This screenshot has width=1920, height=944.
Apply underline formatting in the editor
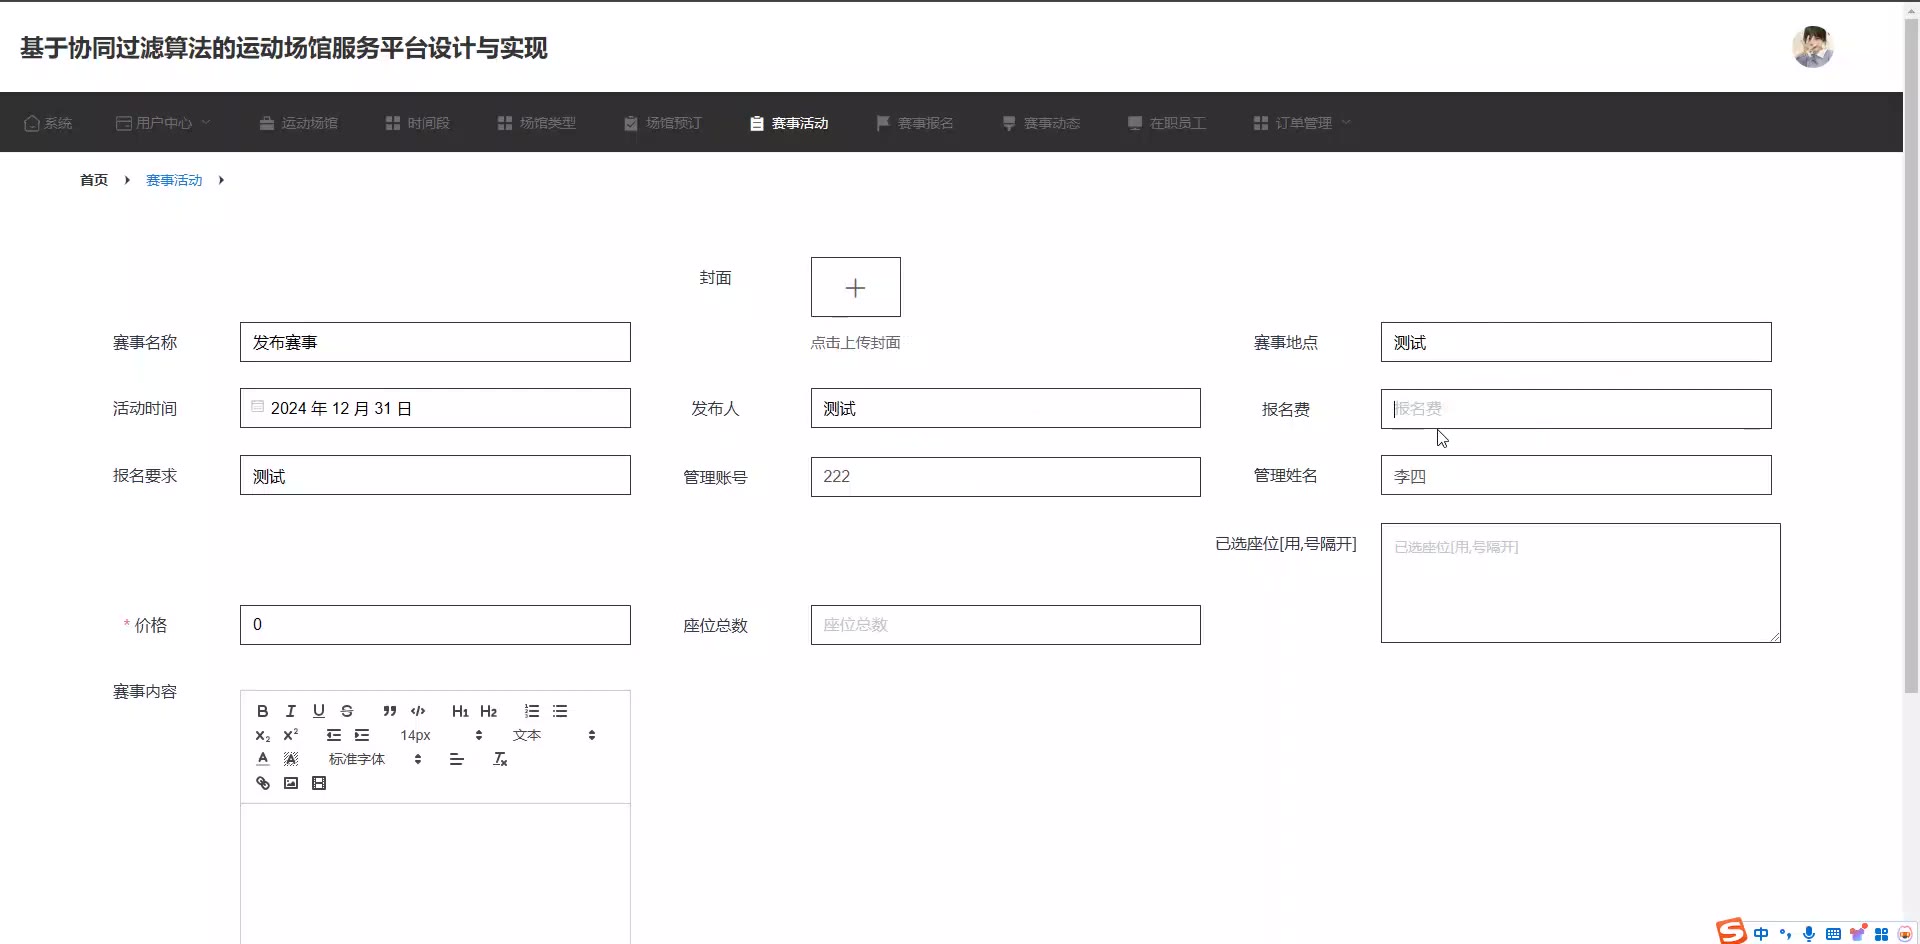point(318,711)
